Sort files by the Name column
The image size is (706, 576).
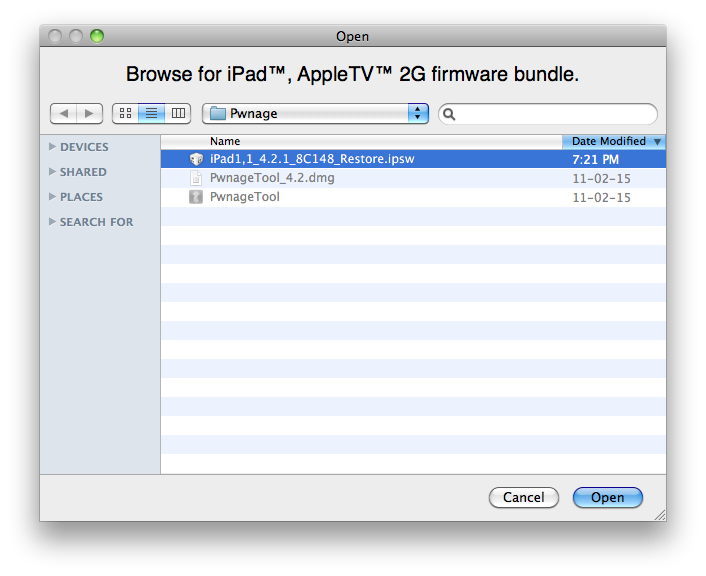click(x=362, y=141)
